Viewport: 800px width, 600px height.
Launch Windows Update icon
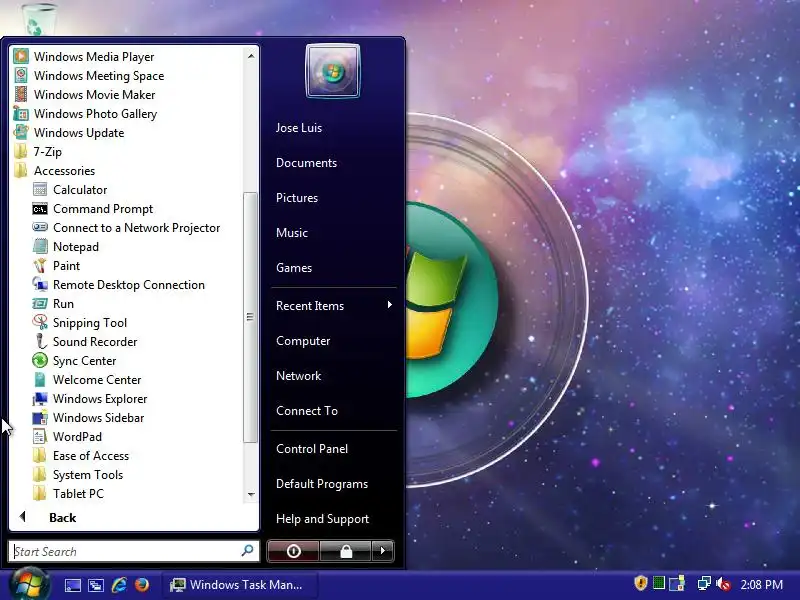point(21,132)
